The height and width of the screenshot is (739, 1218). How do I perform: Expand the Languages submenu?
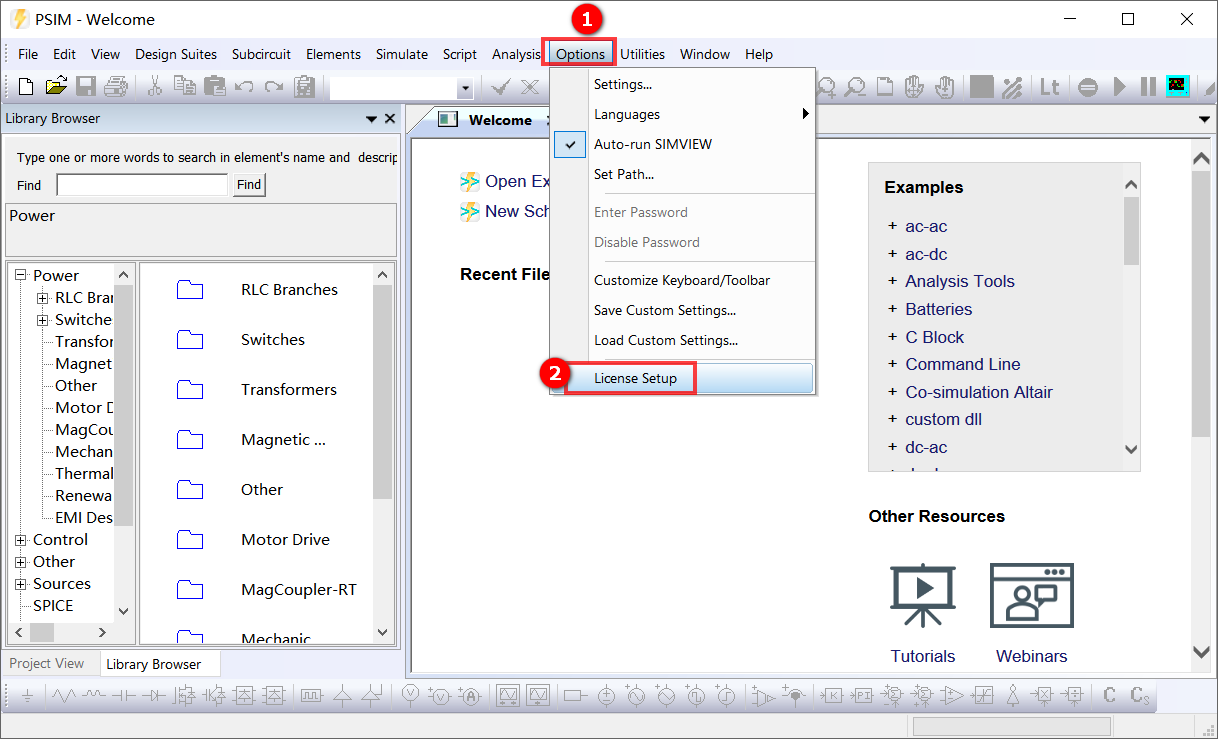(683, 114)
